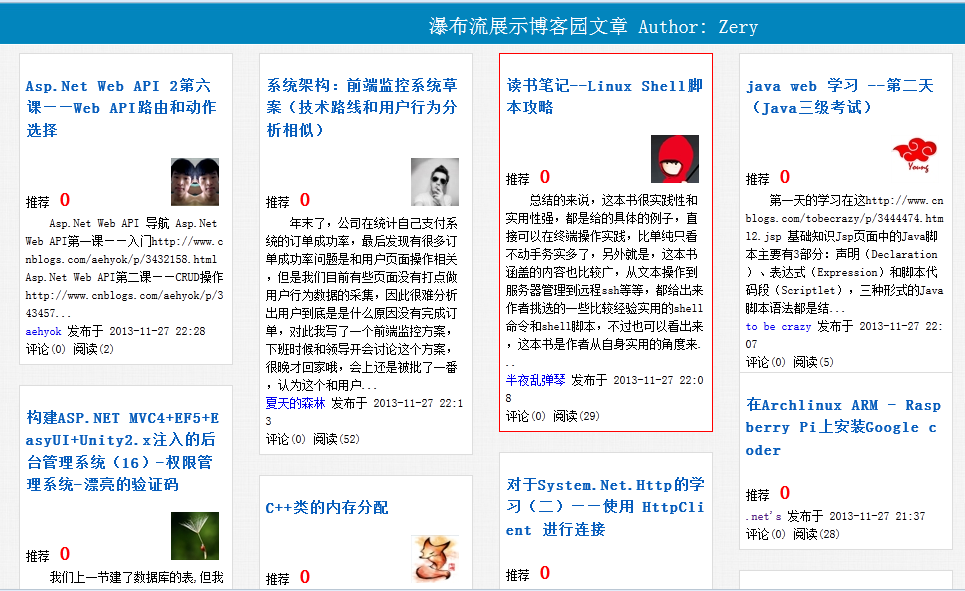Open article Asp.Net Web API 2第六课
Screen dimensions: 965x591
[x=121, y=108]
